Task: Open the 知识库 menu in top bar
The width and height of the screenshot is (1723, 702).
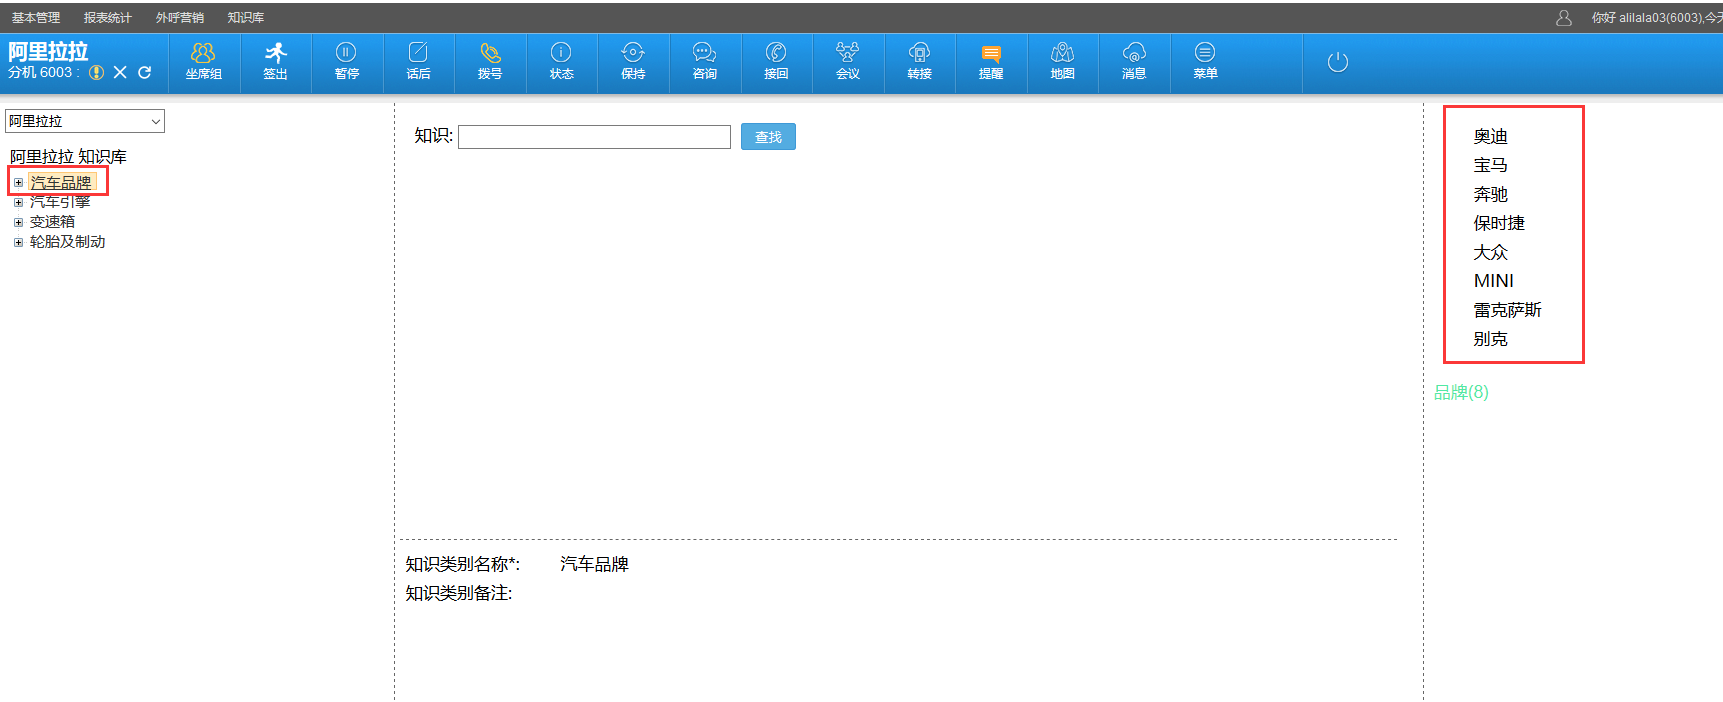Action: click(x=245, y=18)
